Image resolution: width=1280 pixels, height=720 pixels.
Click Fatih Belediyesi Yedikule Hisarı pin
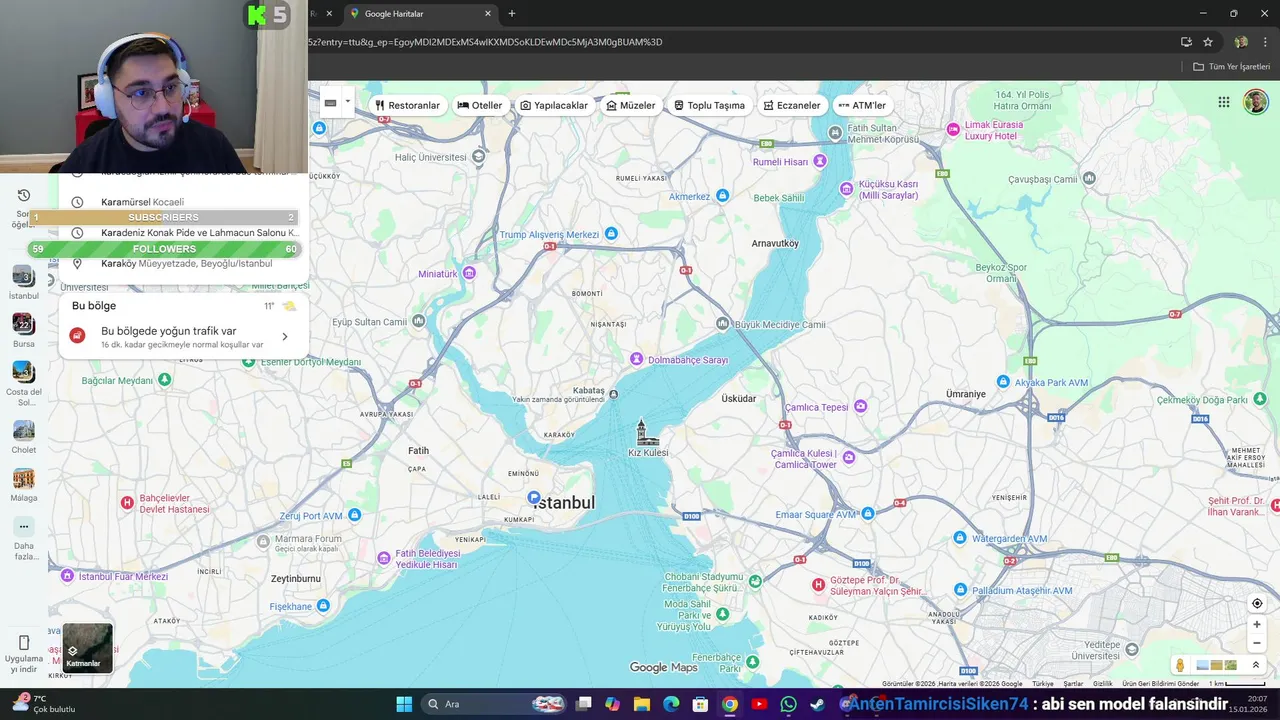[384, 558]
